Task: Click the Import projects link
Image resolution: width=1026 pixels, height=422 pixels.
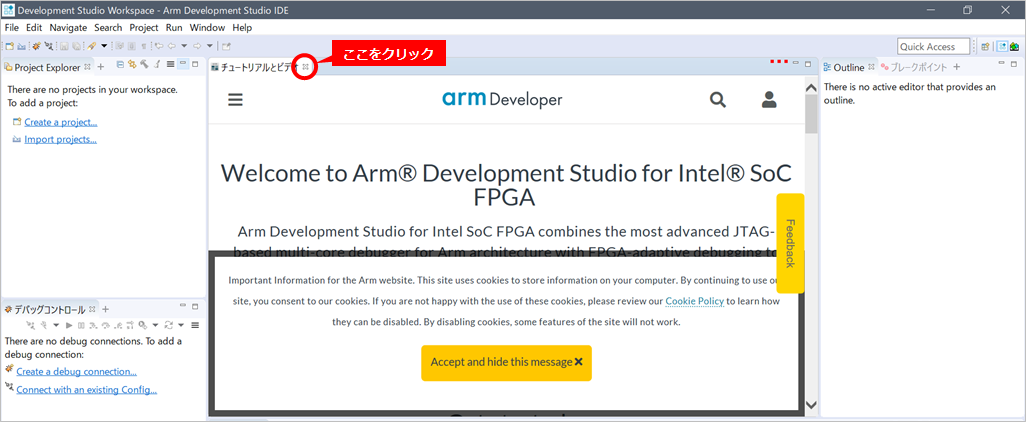Action: pyautogui.click(x=60, y=139)
